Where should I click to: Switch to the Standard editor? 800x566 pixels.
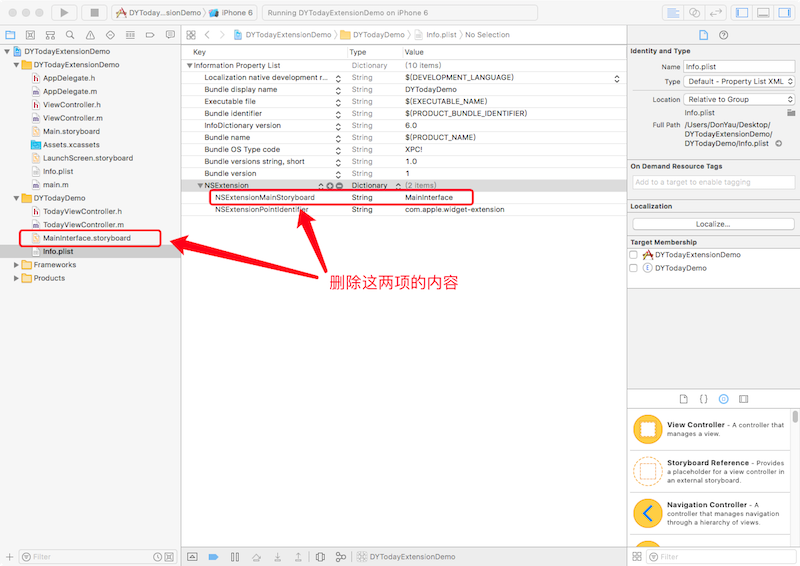pyautogui.click(x=673, y=13)
